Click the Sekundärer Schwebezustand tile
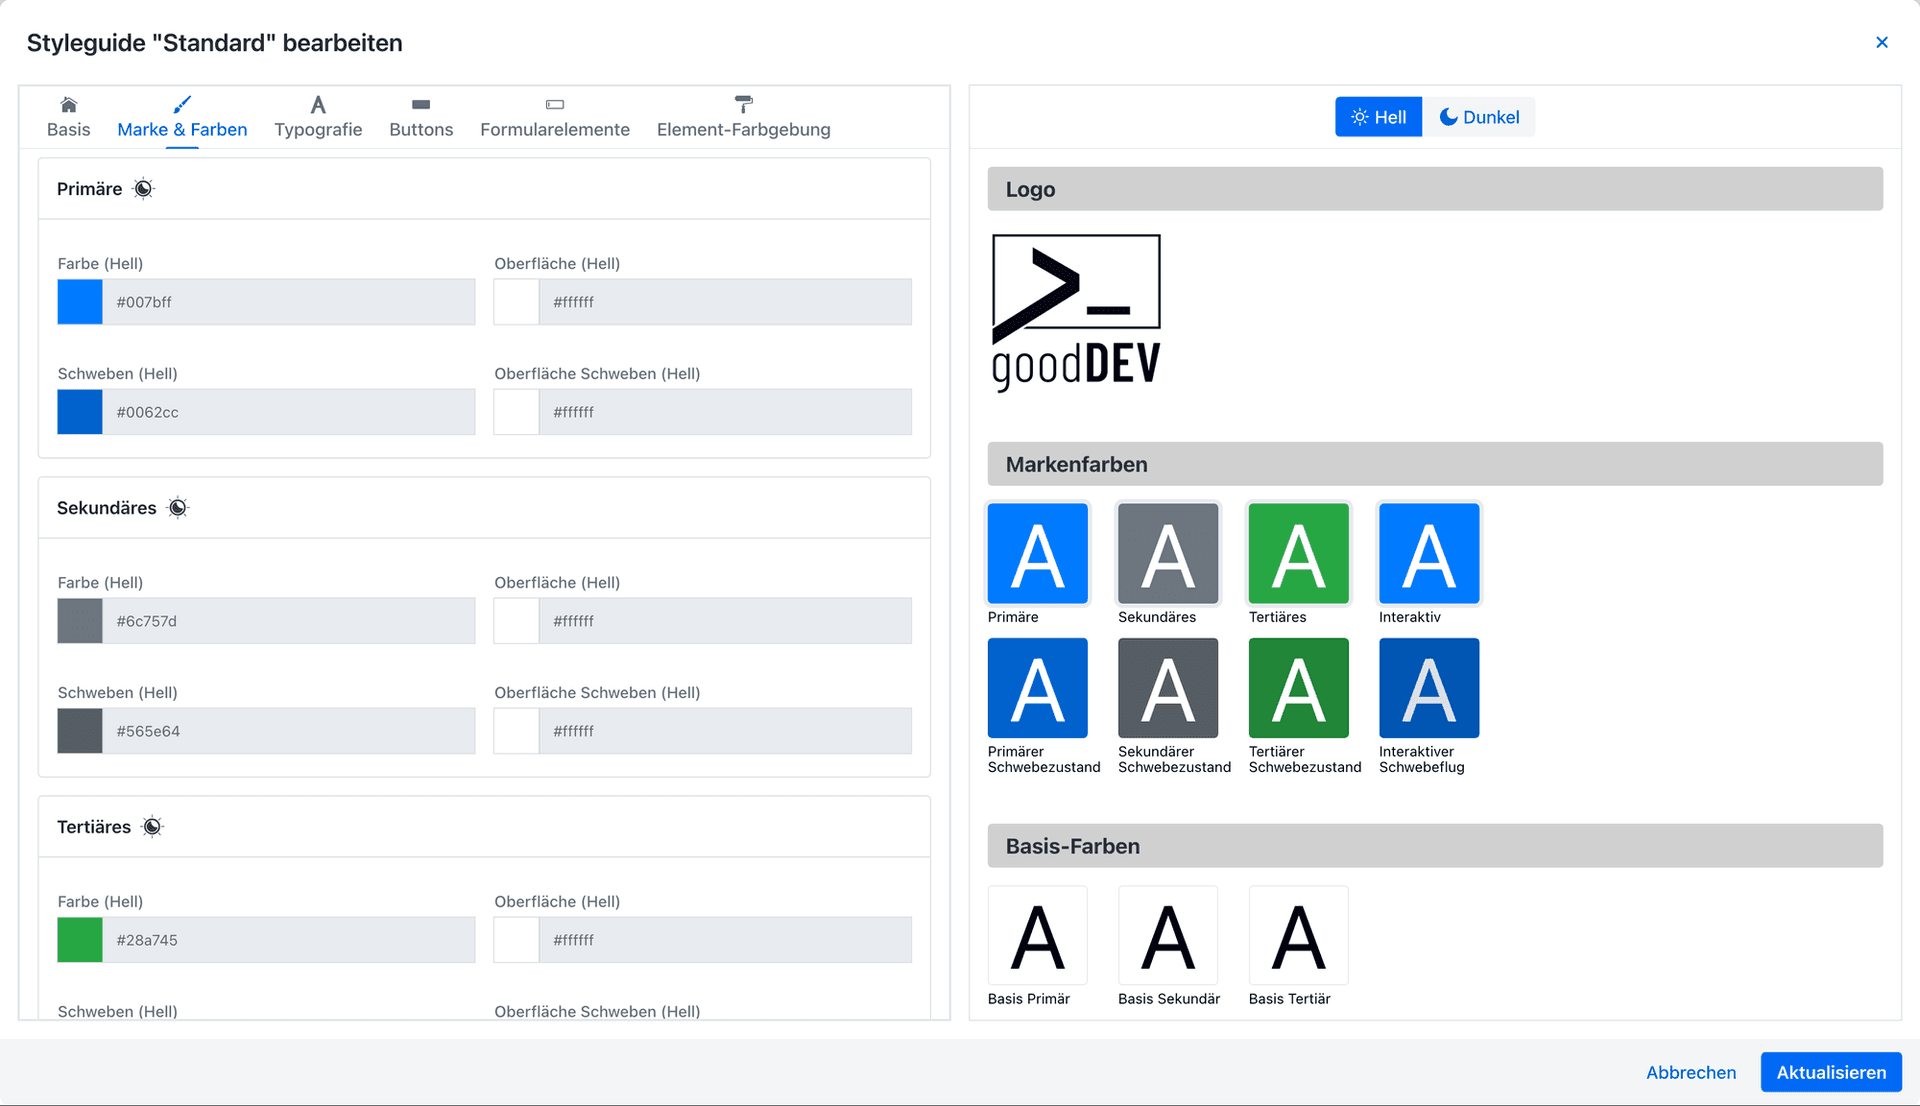1920x1106 pixels. 1168,688
